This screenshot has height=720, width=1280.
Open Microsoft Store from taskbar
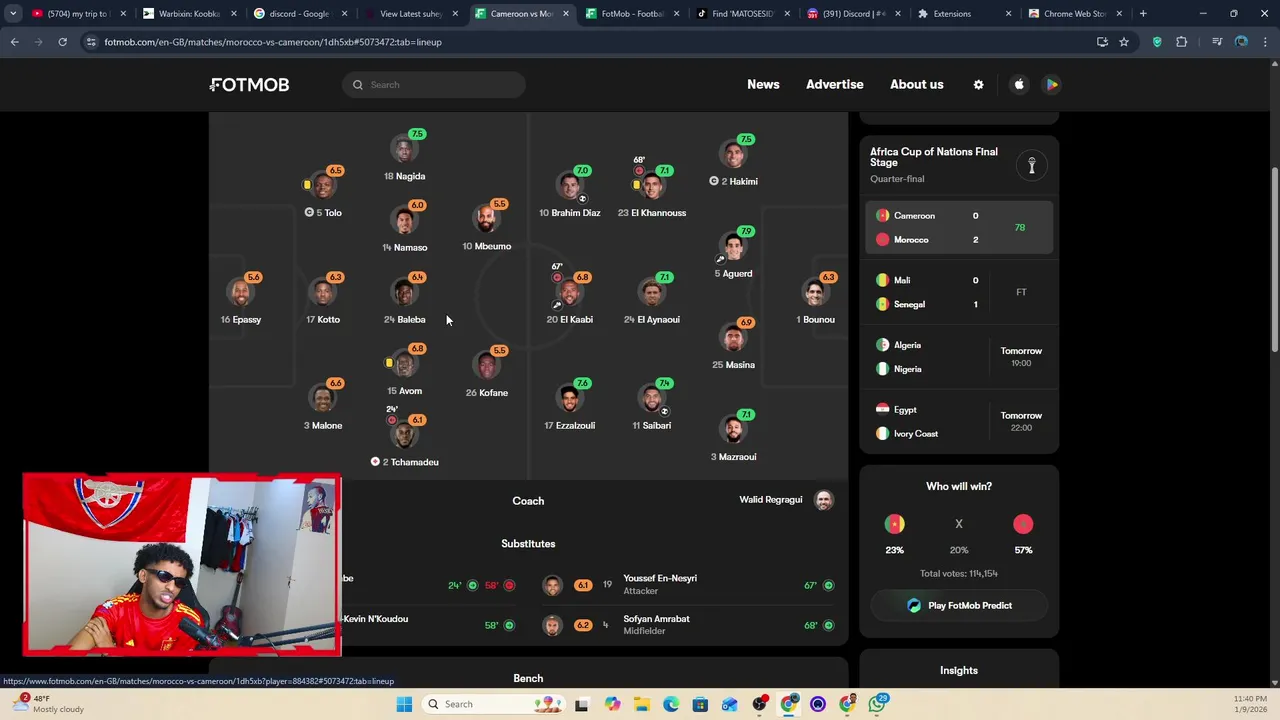tap(700, 704)
